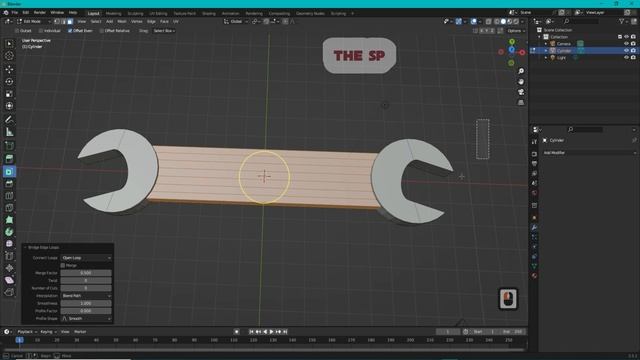The width and height of the screenshot is (640, 360).
Task: Check the Merge checkbox in Bridge panel
Action: pyautogui.click(x=63, y=265)
